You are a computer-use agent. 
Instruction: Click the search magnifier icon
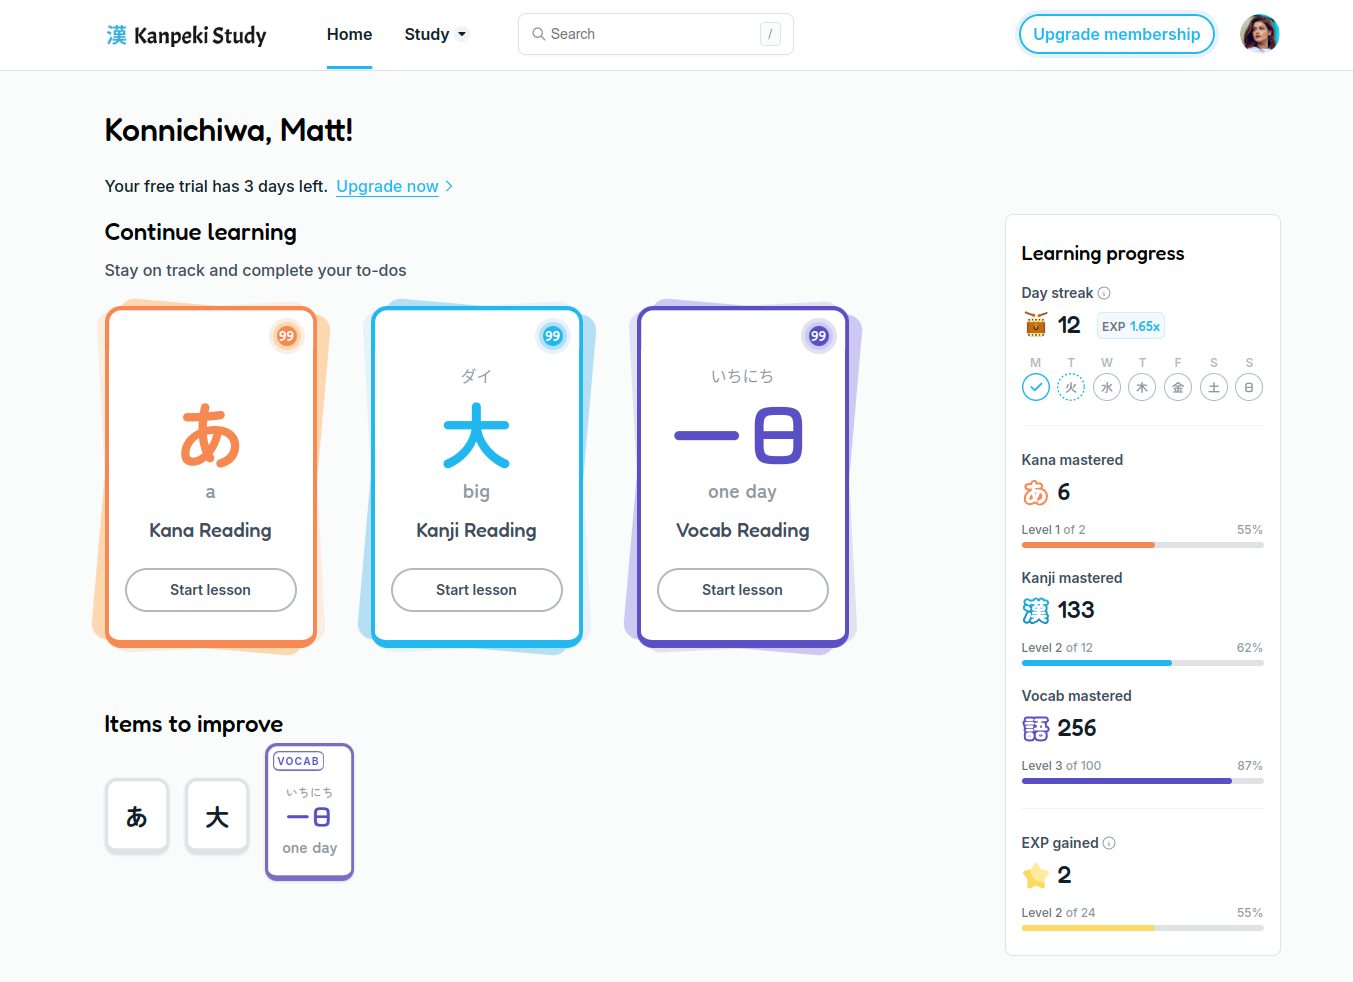pyautogui.click(x=539, y=34)
